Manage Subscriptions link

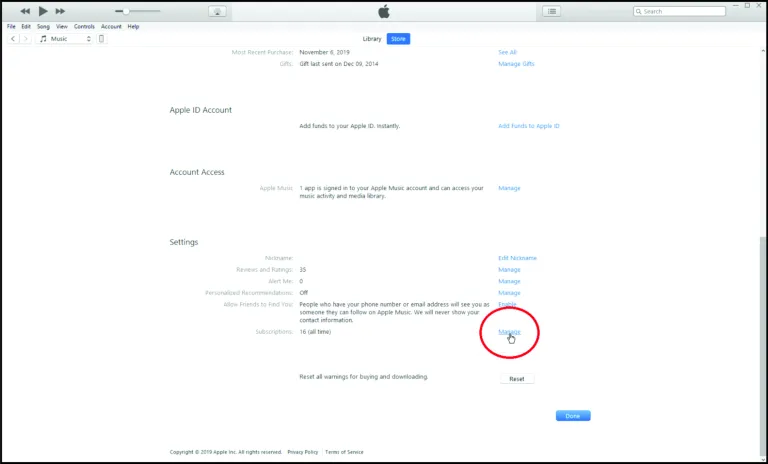tap(509, 332)
